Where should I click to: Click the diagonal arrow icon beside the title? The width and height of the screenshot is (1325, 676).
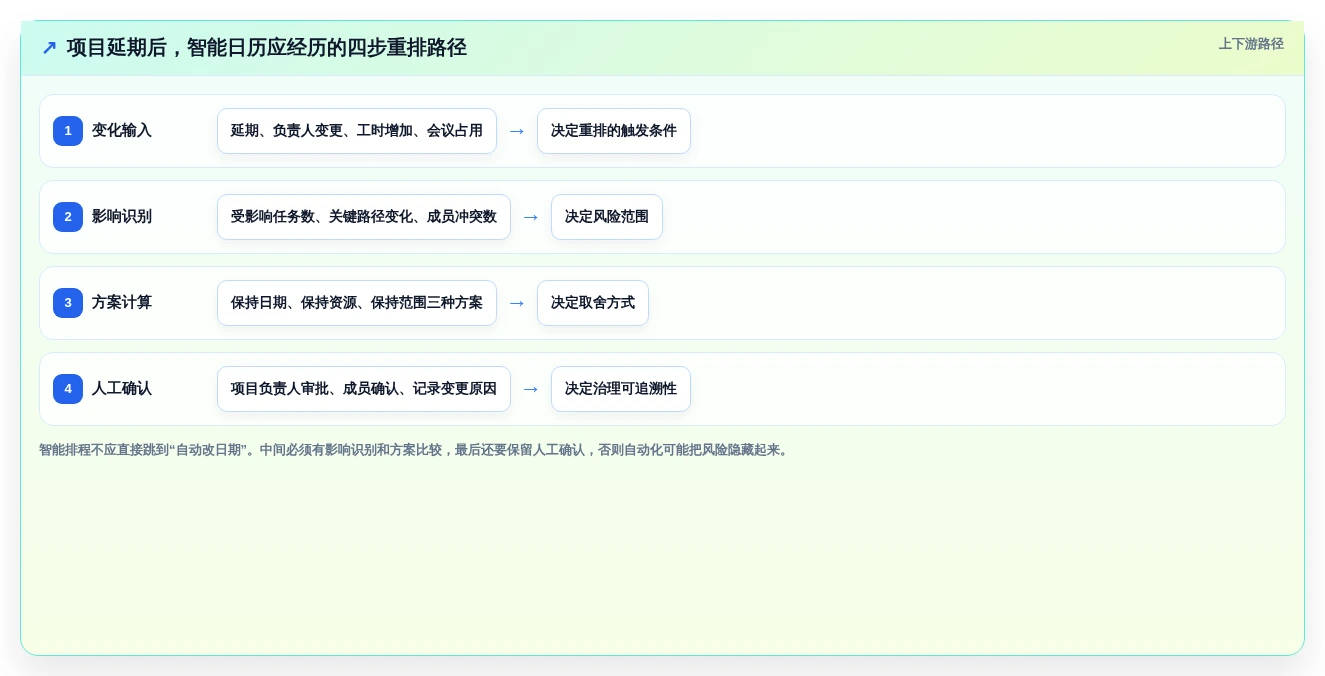pos(49,48)
